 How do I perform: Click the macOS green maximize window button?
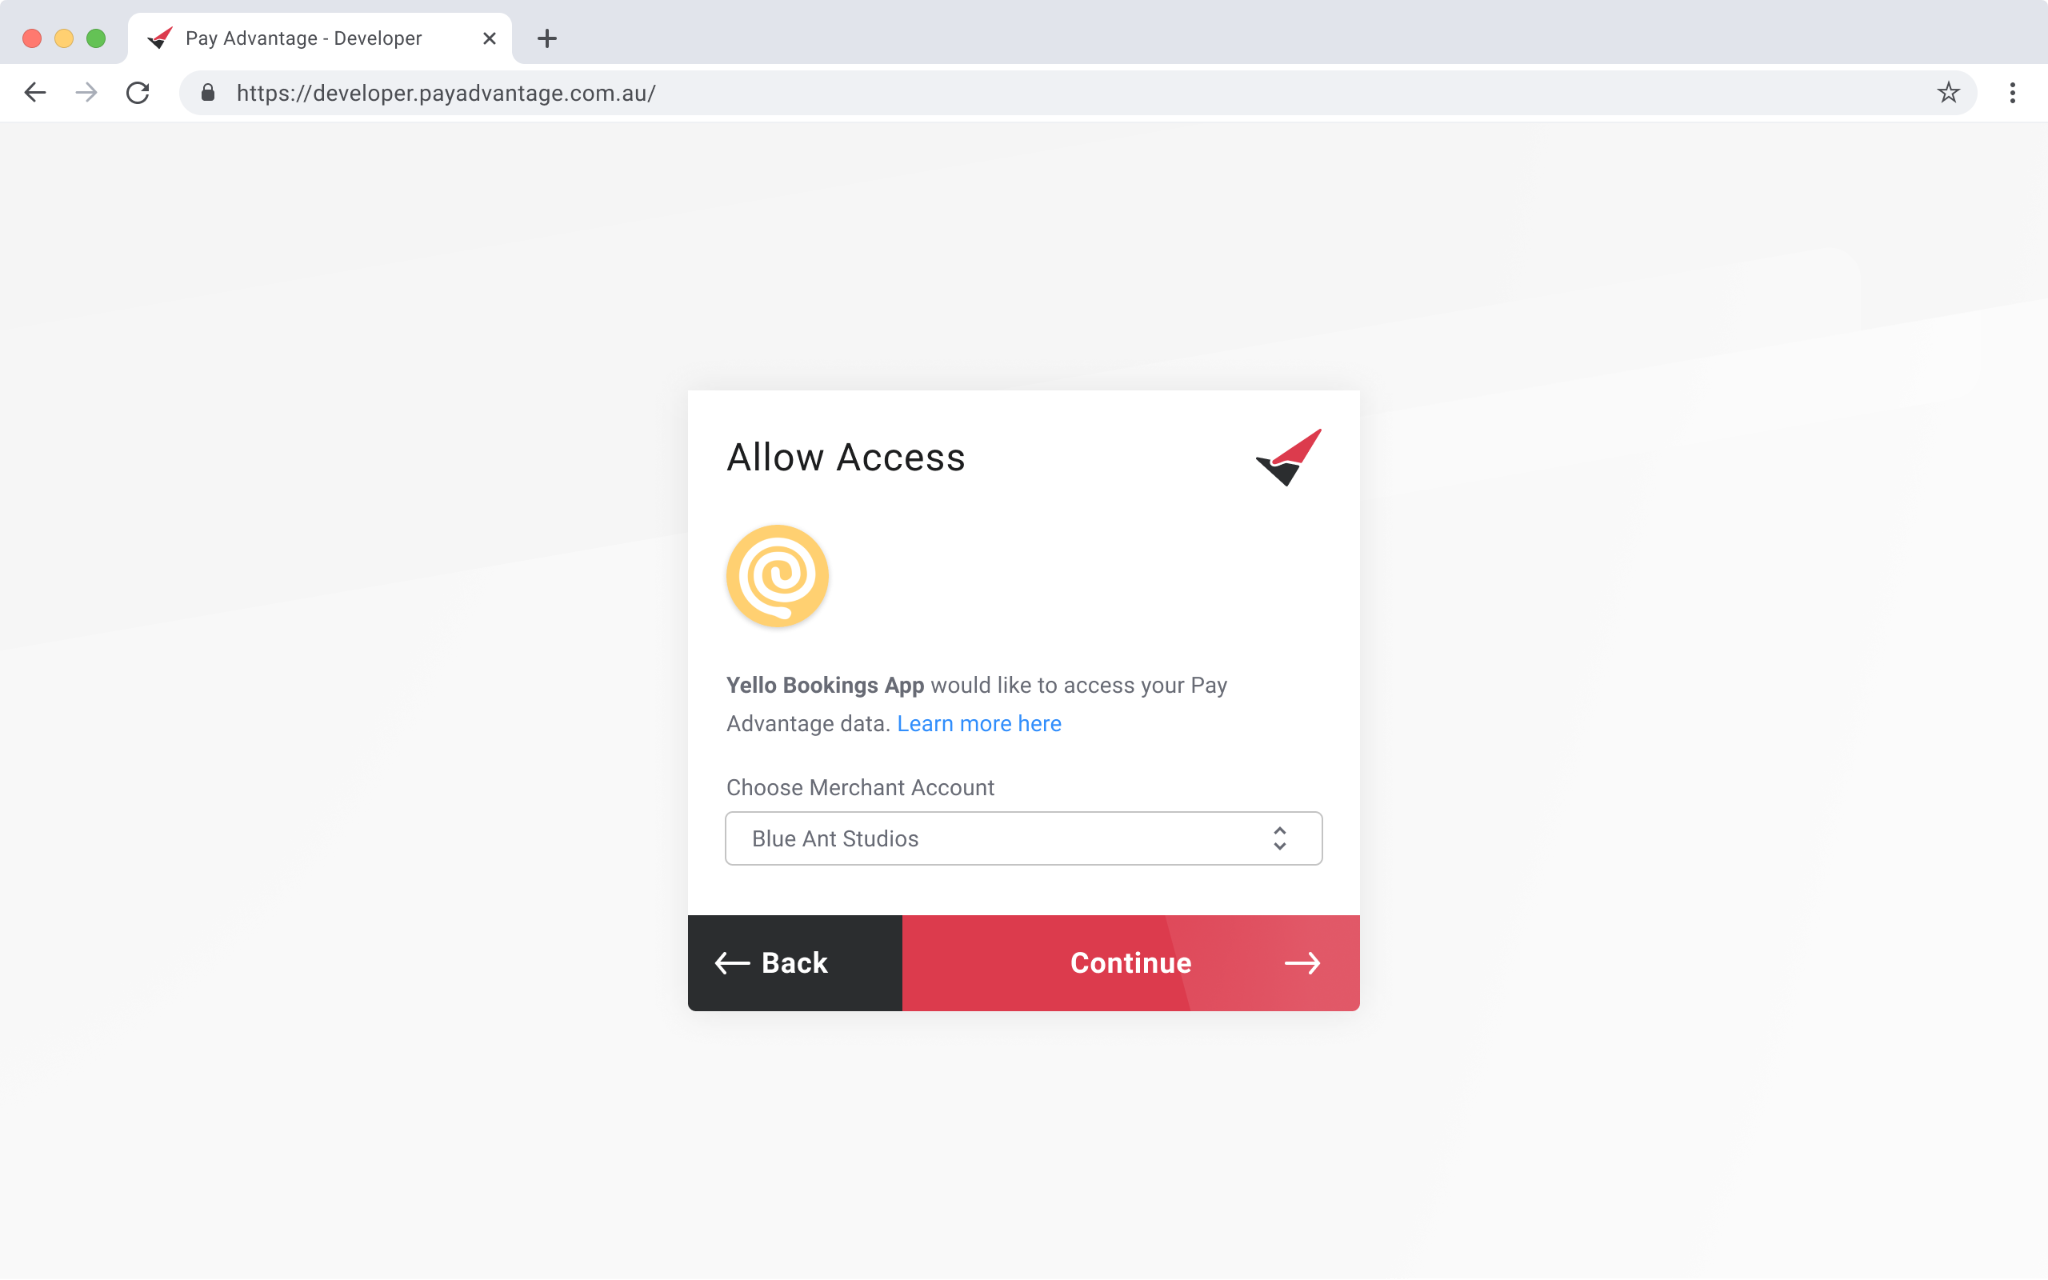(x=96, y=39)
